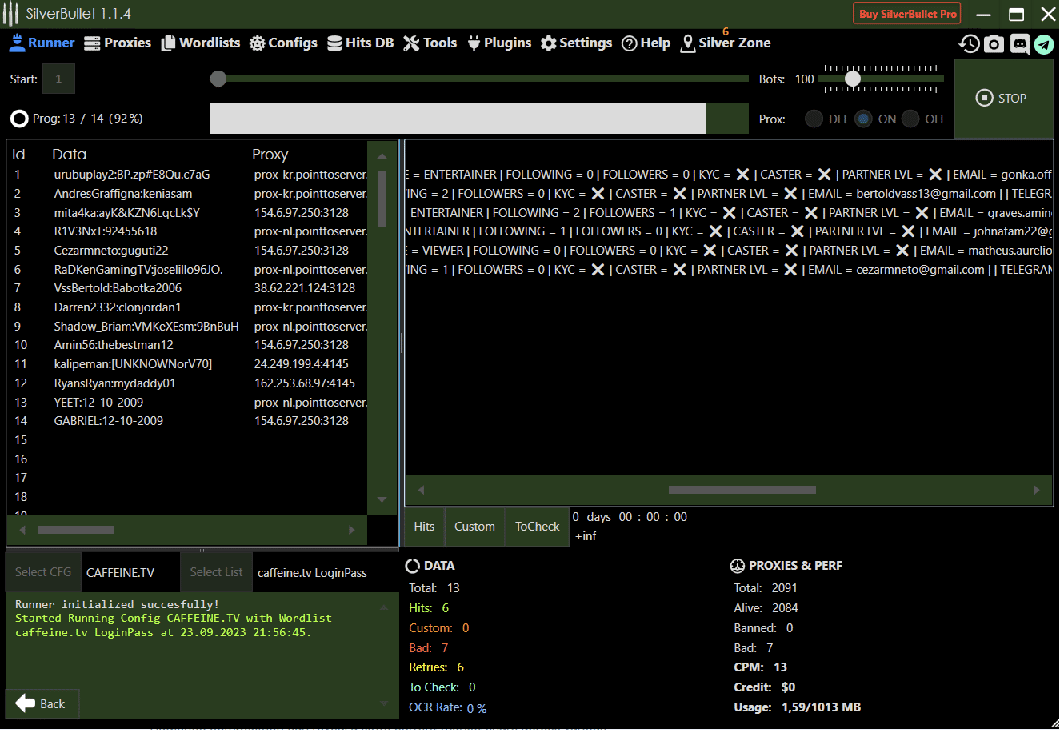Click the Bots slider handle
Screen dimensions: 1059x730
853,78
